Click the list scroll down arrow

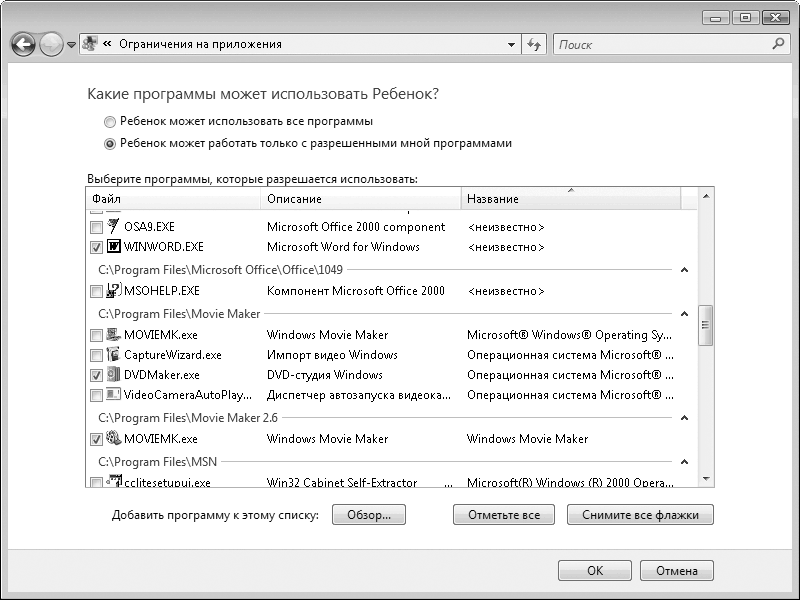706,479
